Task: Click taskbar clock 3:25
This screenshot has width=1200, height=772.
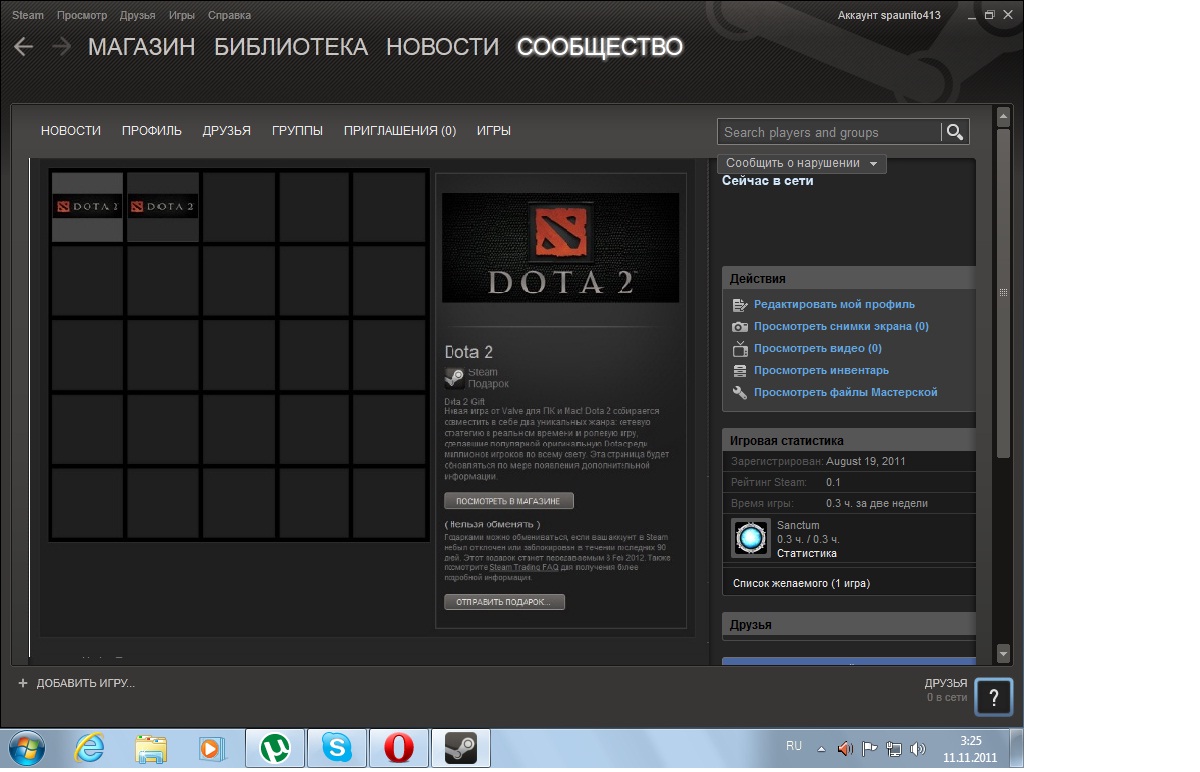Action: pos(970,741)
